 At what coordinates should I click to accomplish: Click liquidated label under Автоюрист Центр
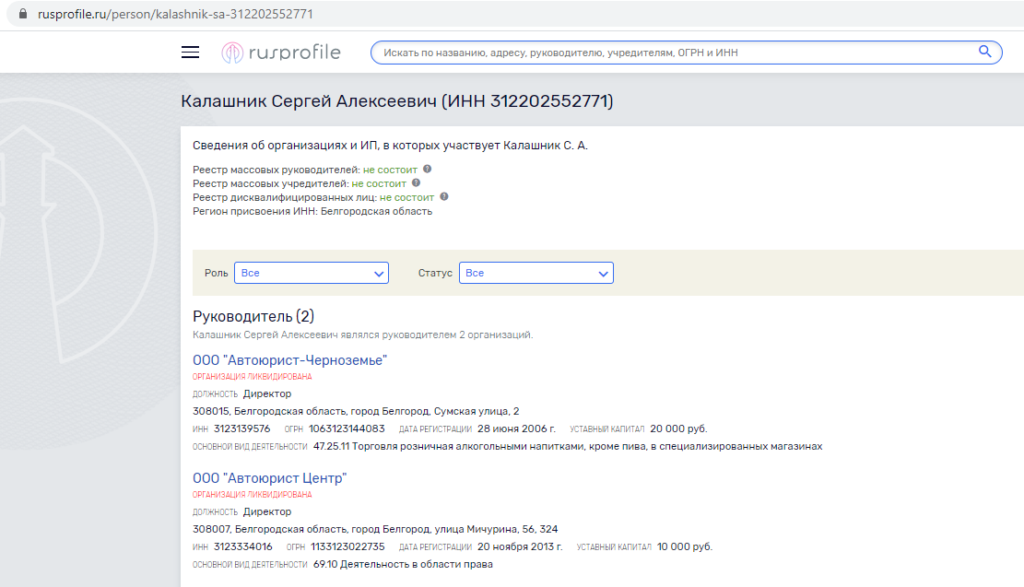click(252, 494)
